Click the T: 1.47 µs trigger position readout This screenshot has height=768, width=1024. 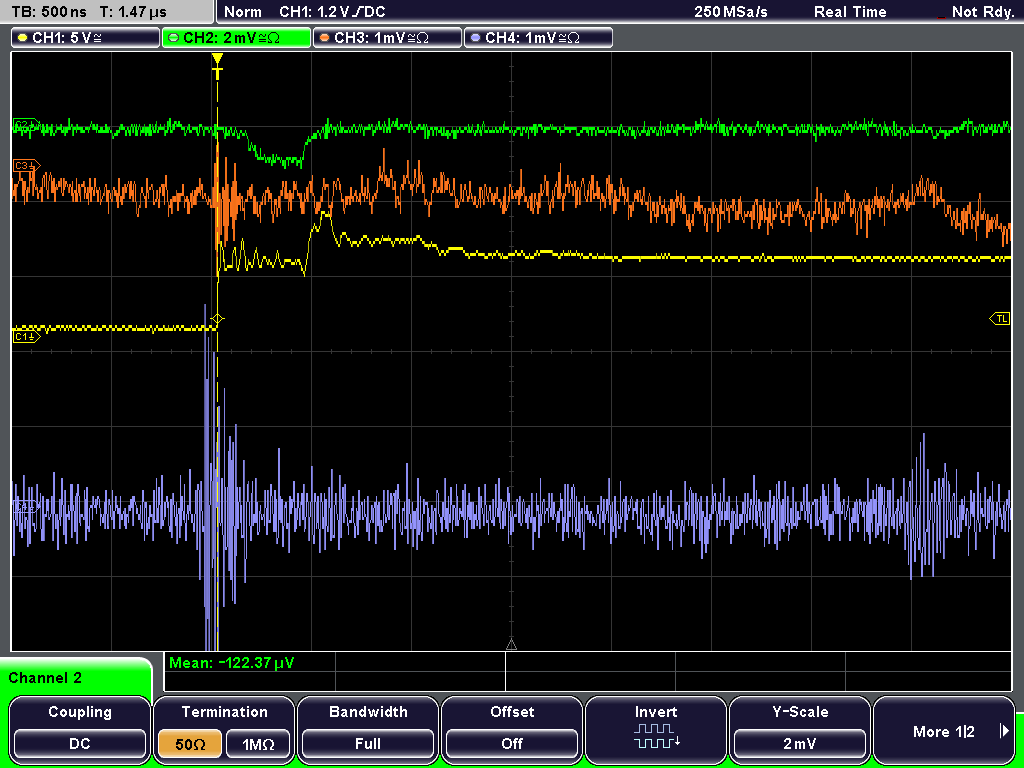(x=133, y=12)
